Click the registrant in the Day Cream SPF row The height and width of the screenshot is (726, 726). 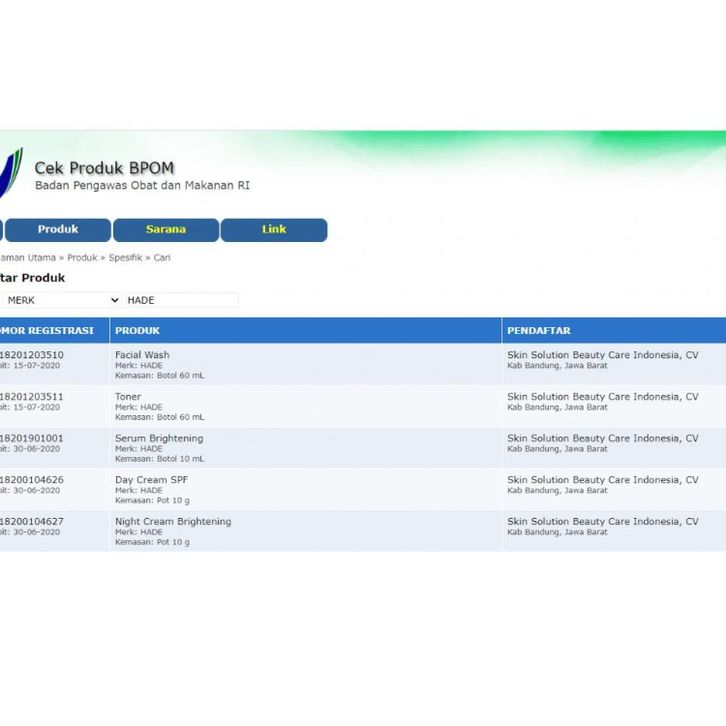click(602, 480)
